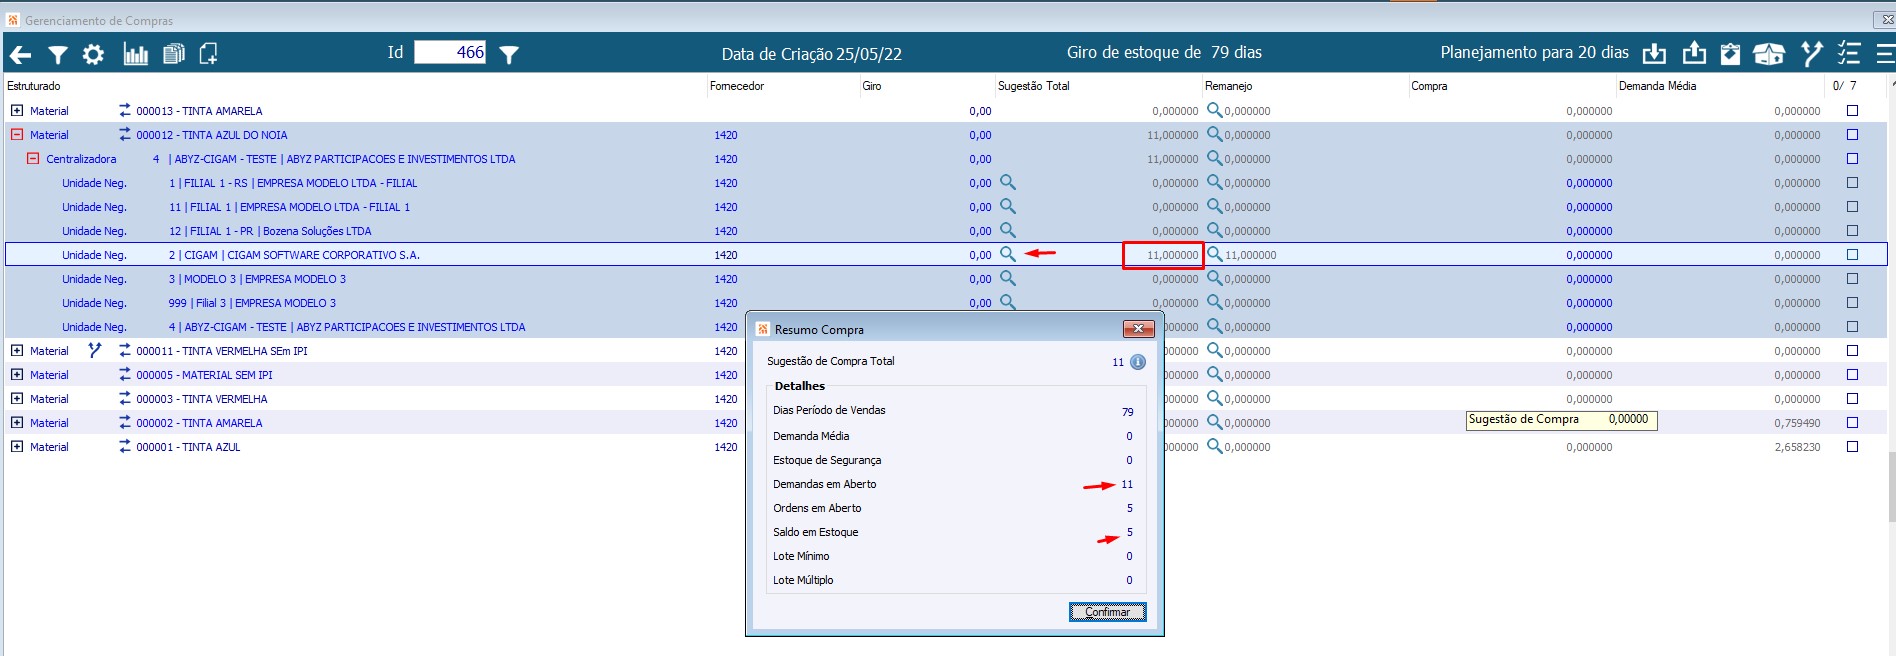The image size is (1896, 656).
Task: Click swap arrows icon on TINTA AMARELA 000013
Action: click(125, 110)
